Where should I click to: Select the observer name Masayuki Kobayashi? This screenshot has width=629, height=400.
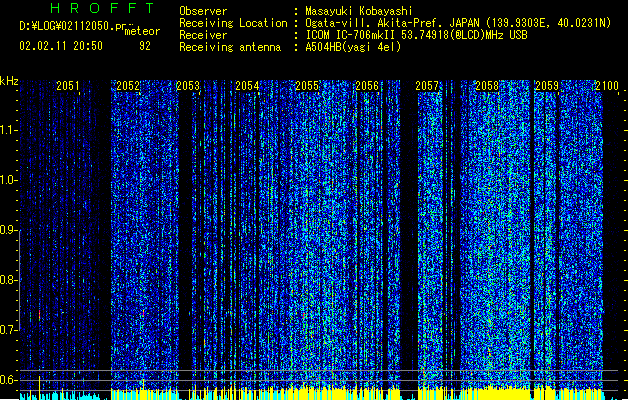click(359, 11)
